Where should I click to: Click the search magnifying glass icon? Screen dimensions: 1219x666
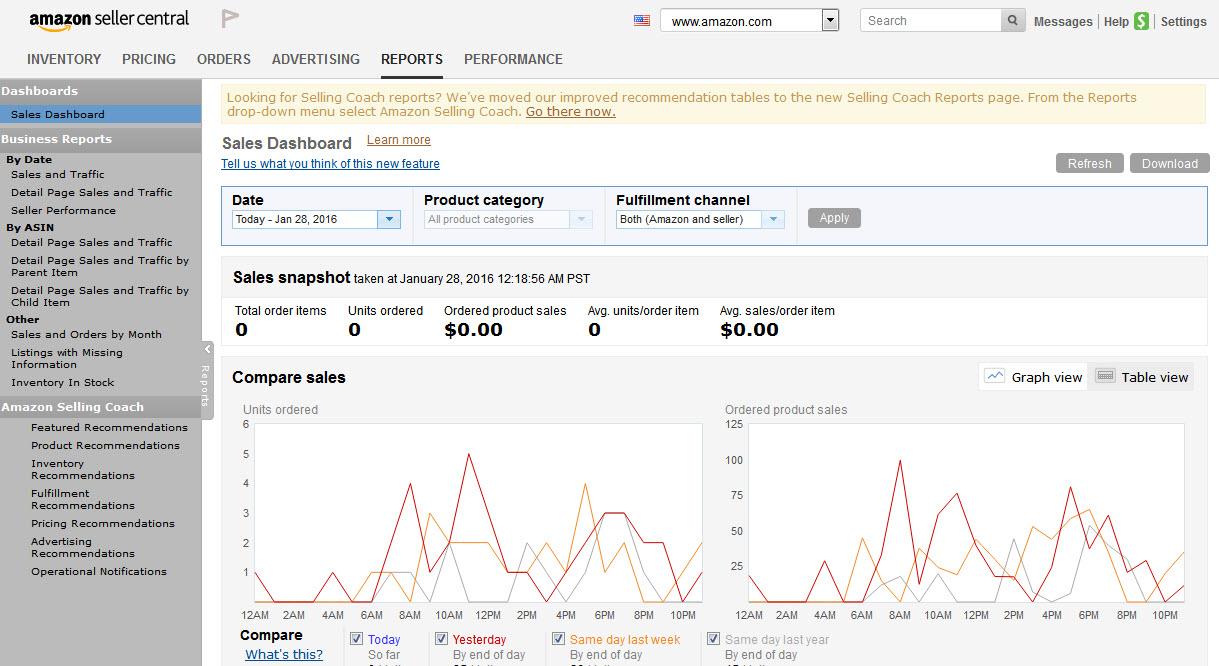coord(1012,19)
